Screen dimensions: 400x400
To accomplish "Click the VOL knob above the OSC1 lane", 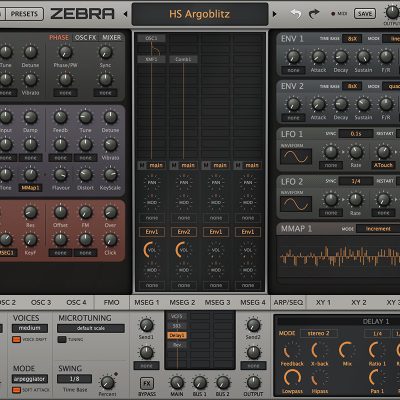I will coord(151,250).
